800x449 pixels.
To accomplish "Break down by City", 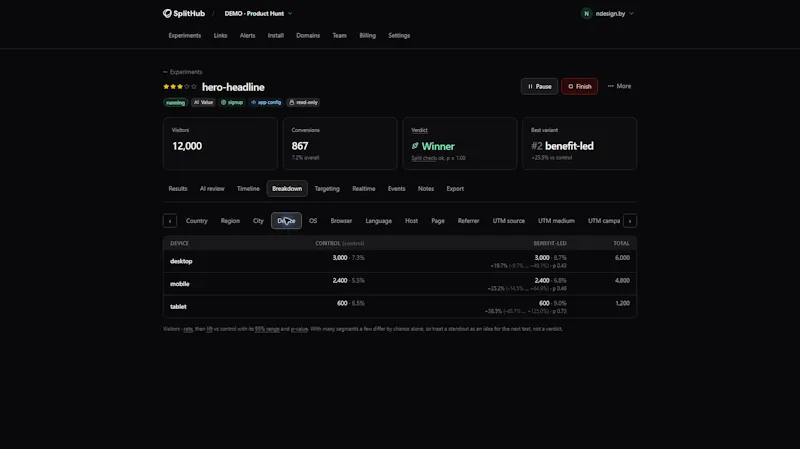I will tap(258, 221).
